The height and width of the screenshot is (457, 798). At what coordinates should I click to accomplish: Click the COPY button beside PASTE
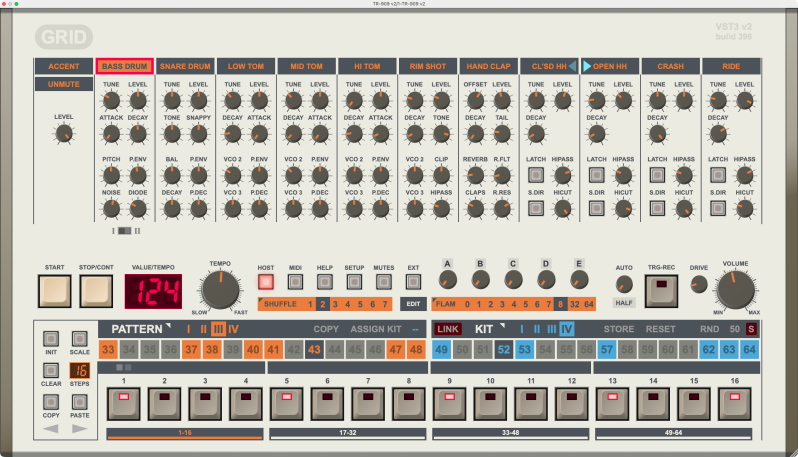pyautogui.click(x=51, y=402)
